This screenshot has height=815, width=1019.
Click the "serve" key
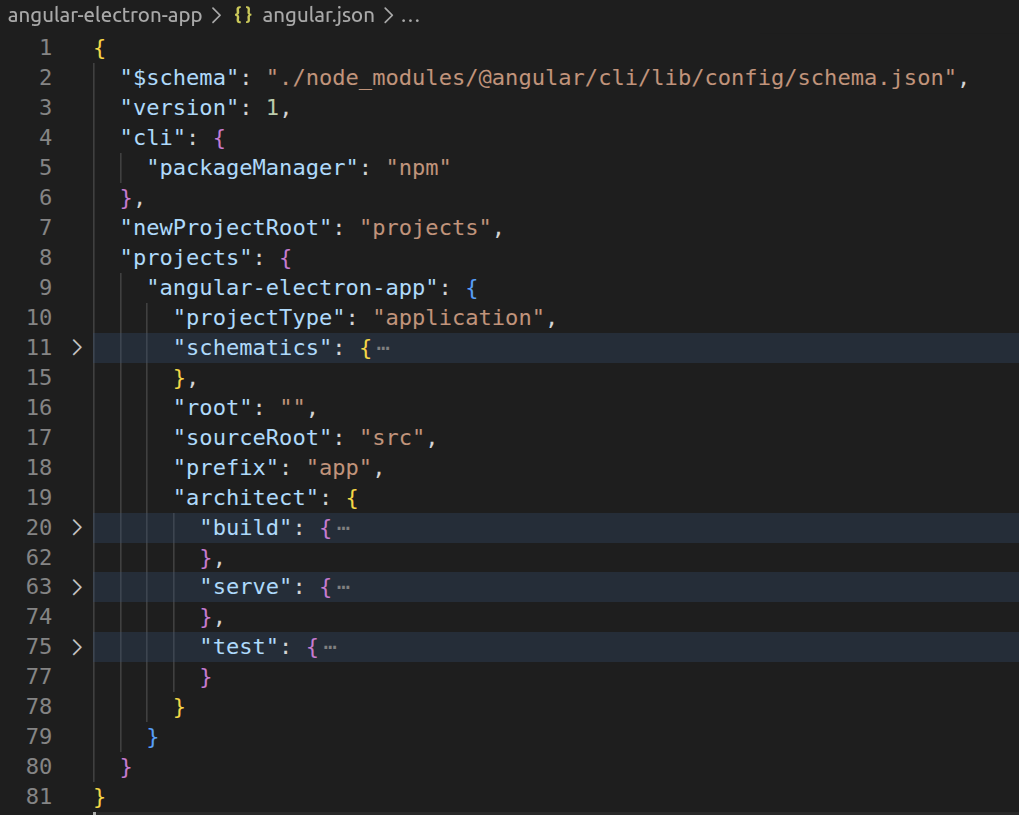coord(246,587)
